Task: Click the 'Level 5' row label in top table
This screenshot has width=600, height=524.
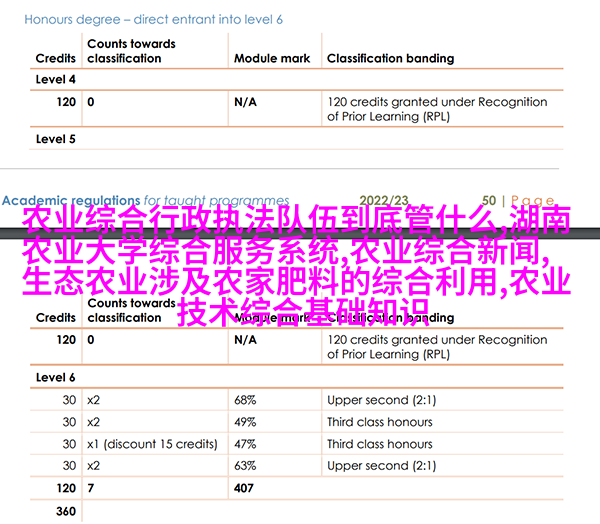Action: click(56, 139)
